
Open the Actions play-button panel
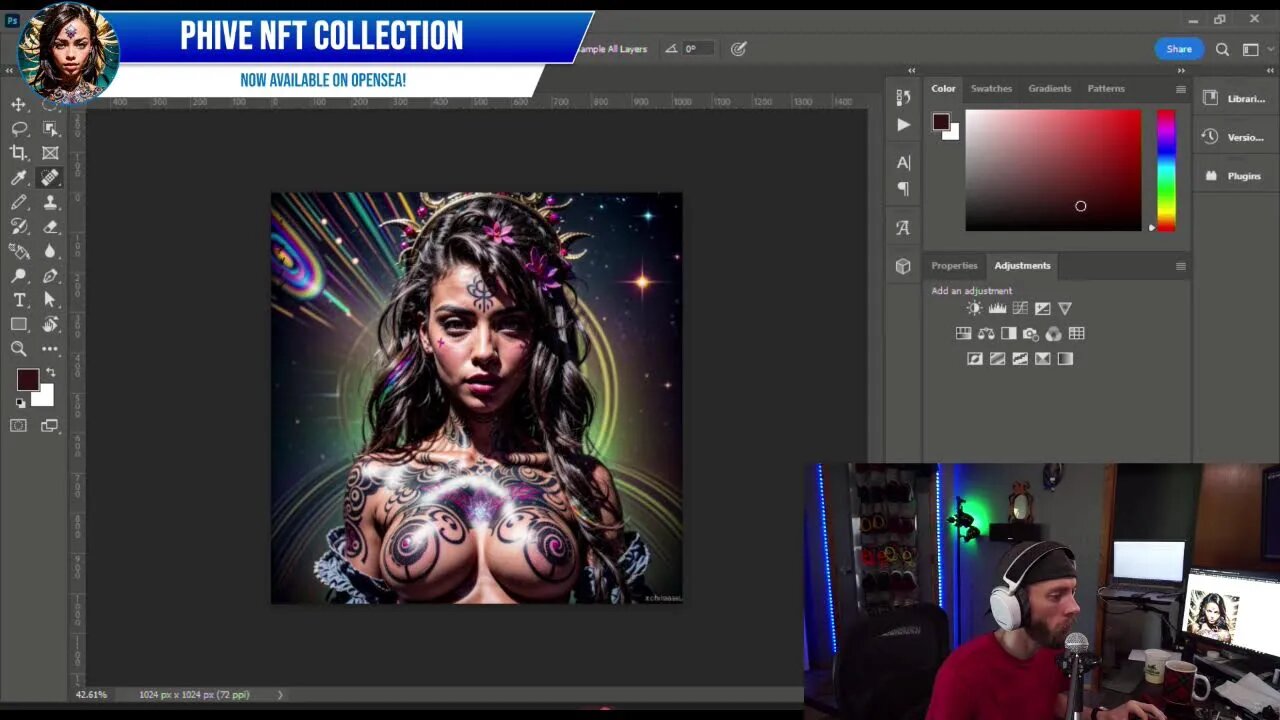click(903, 125)
